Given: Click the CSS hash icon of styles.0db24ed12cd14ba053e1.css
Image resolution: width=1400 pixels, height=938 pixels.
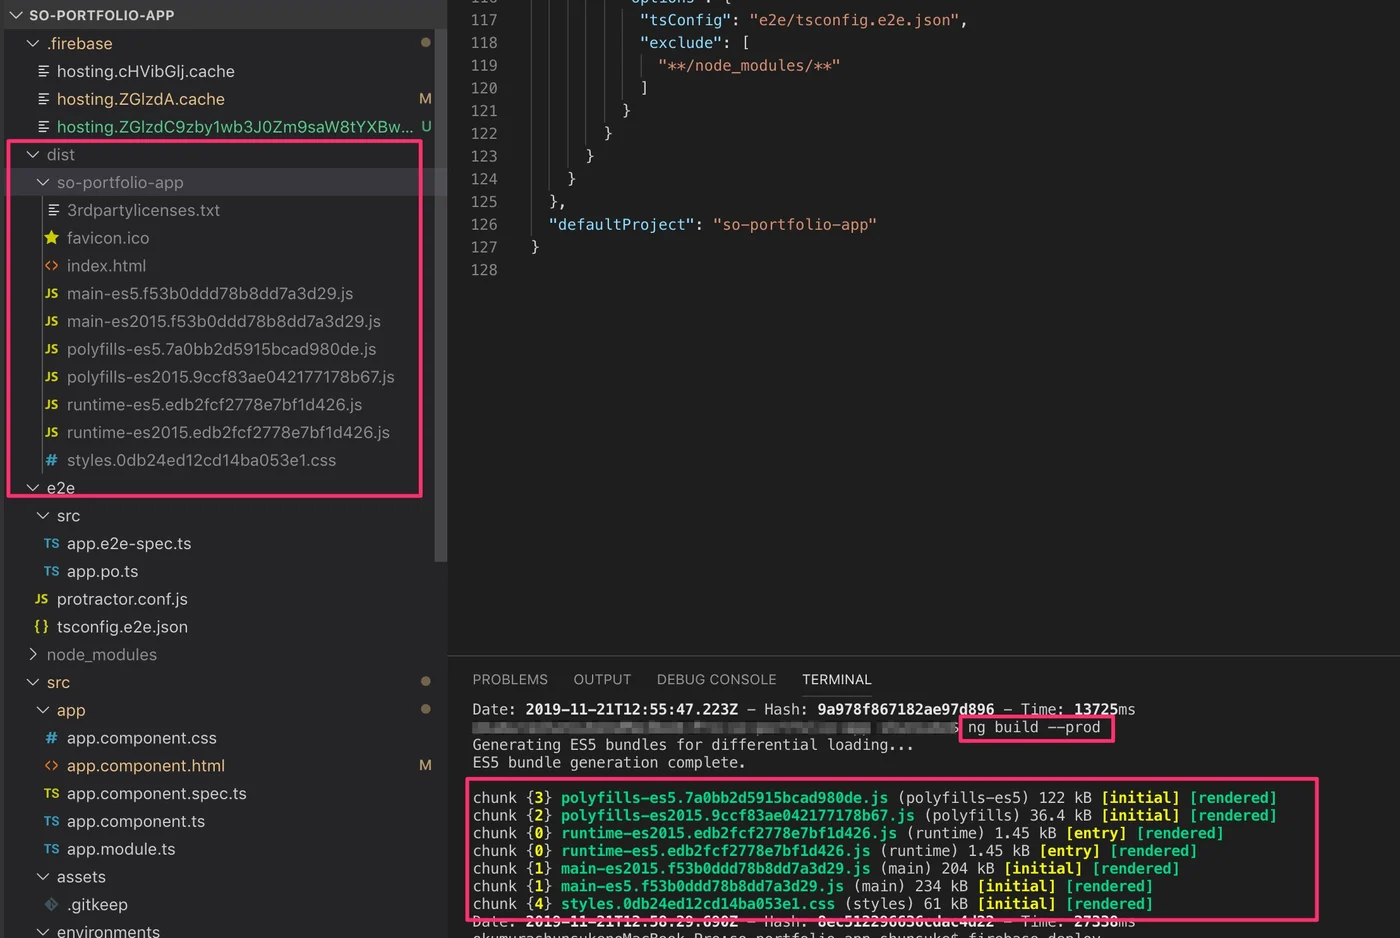Looking at the screenshot, I should point(52,460).
